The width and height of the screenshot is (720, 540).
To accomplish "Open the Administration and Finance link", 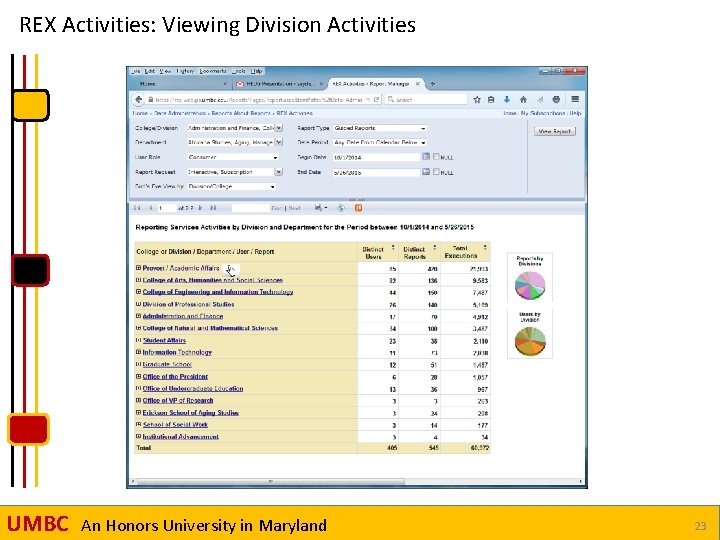I will [183, 316].
